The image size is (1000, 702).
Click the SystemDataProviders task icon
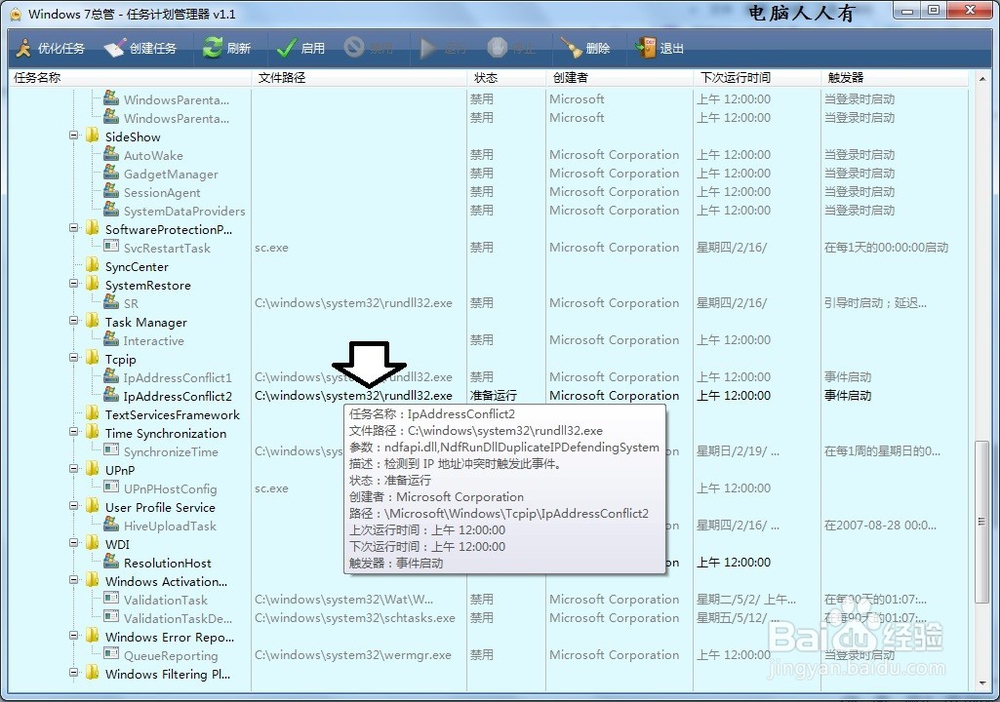point(111,210)
